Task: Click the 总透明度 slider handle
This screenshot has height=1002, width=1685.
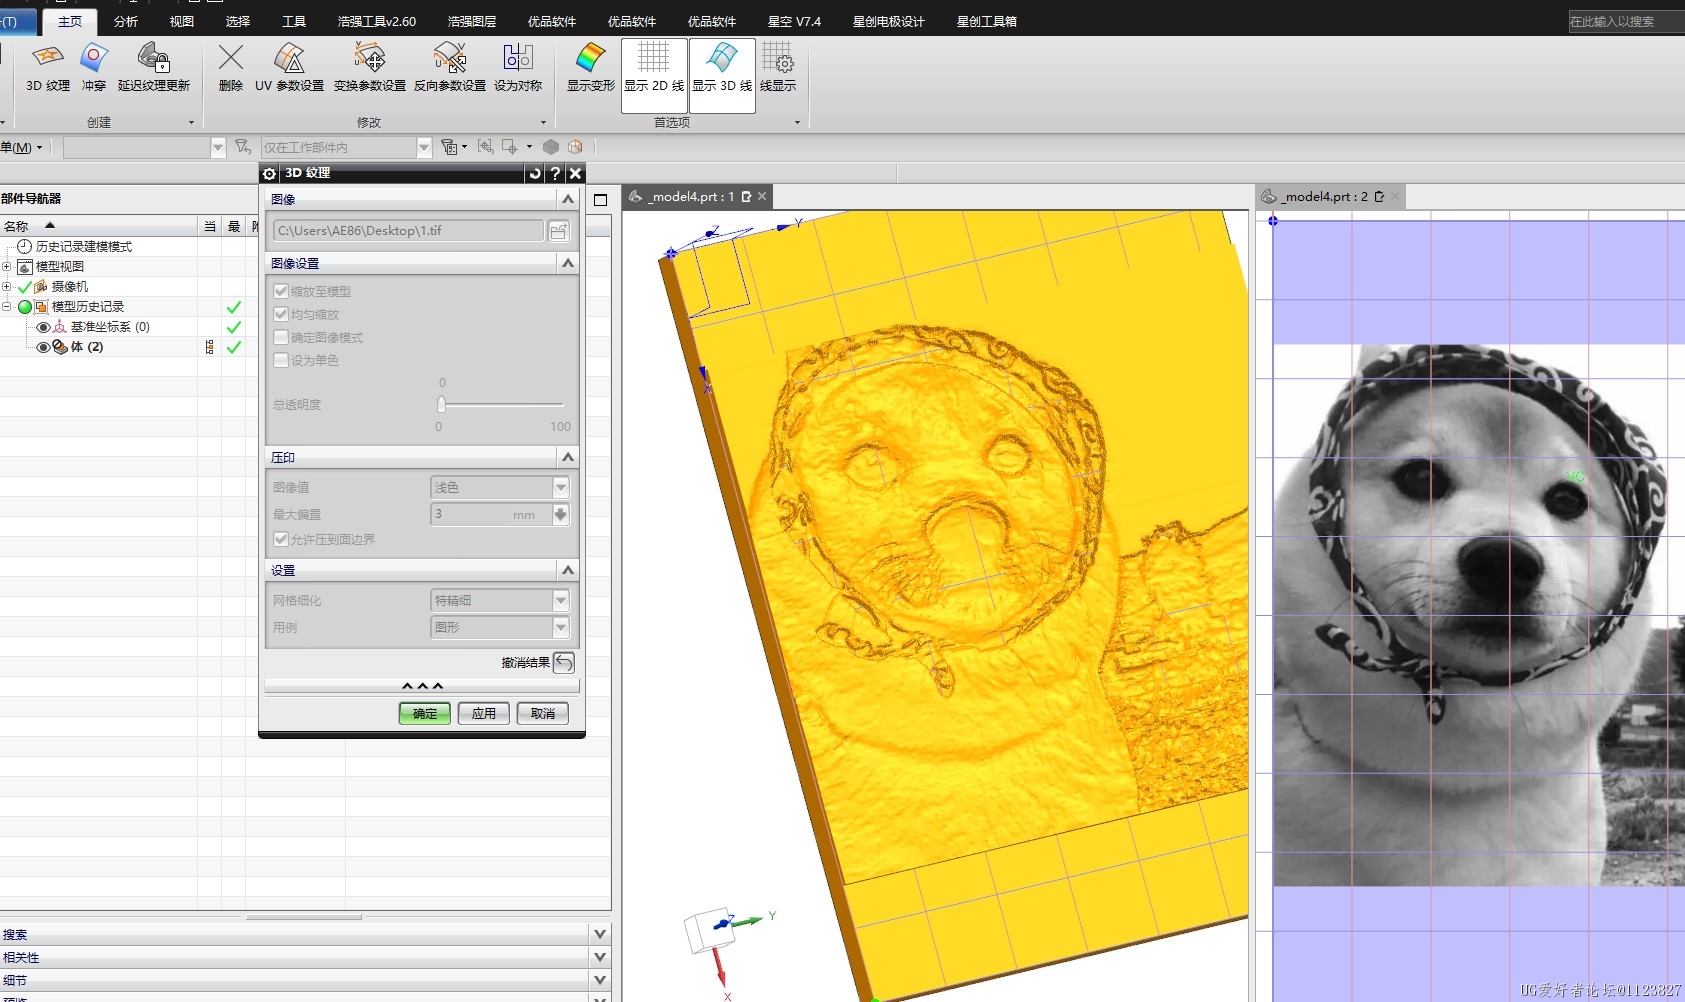Action: pos(441,404)
